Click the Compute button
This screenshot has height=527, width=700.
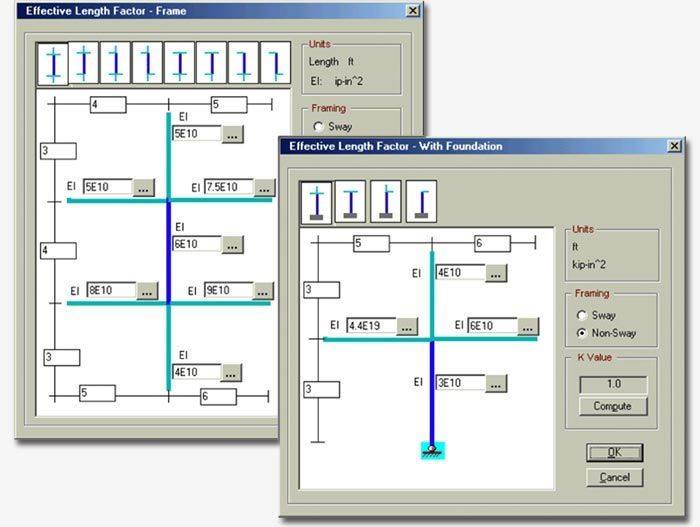(x=612, y=406)
